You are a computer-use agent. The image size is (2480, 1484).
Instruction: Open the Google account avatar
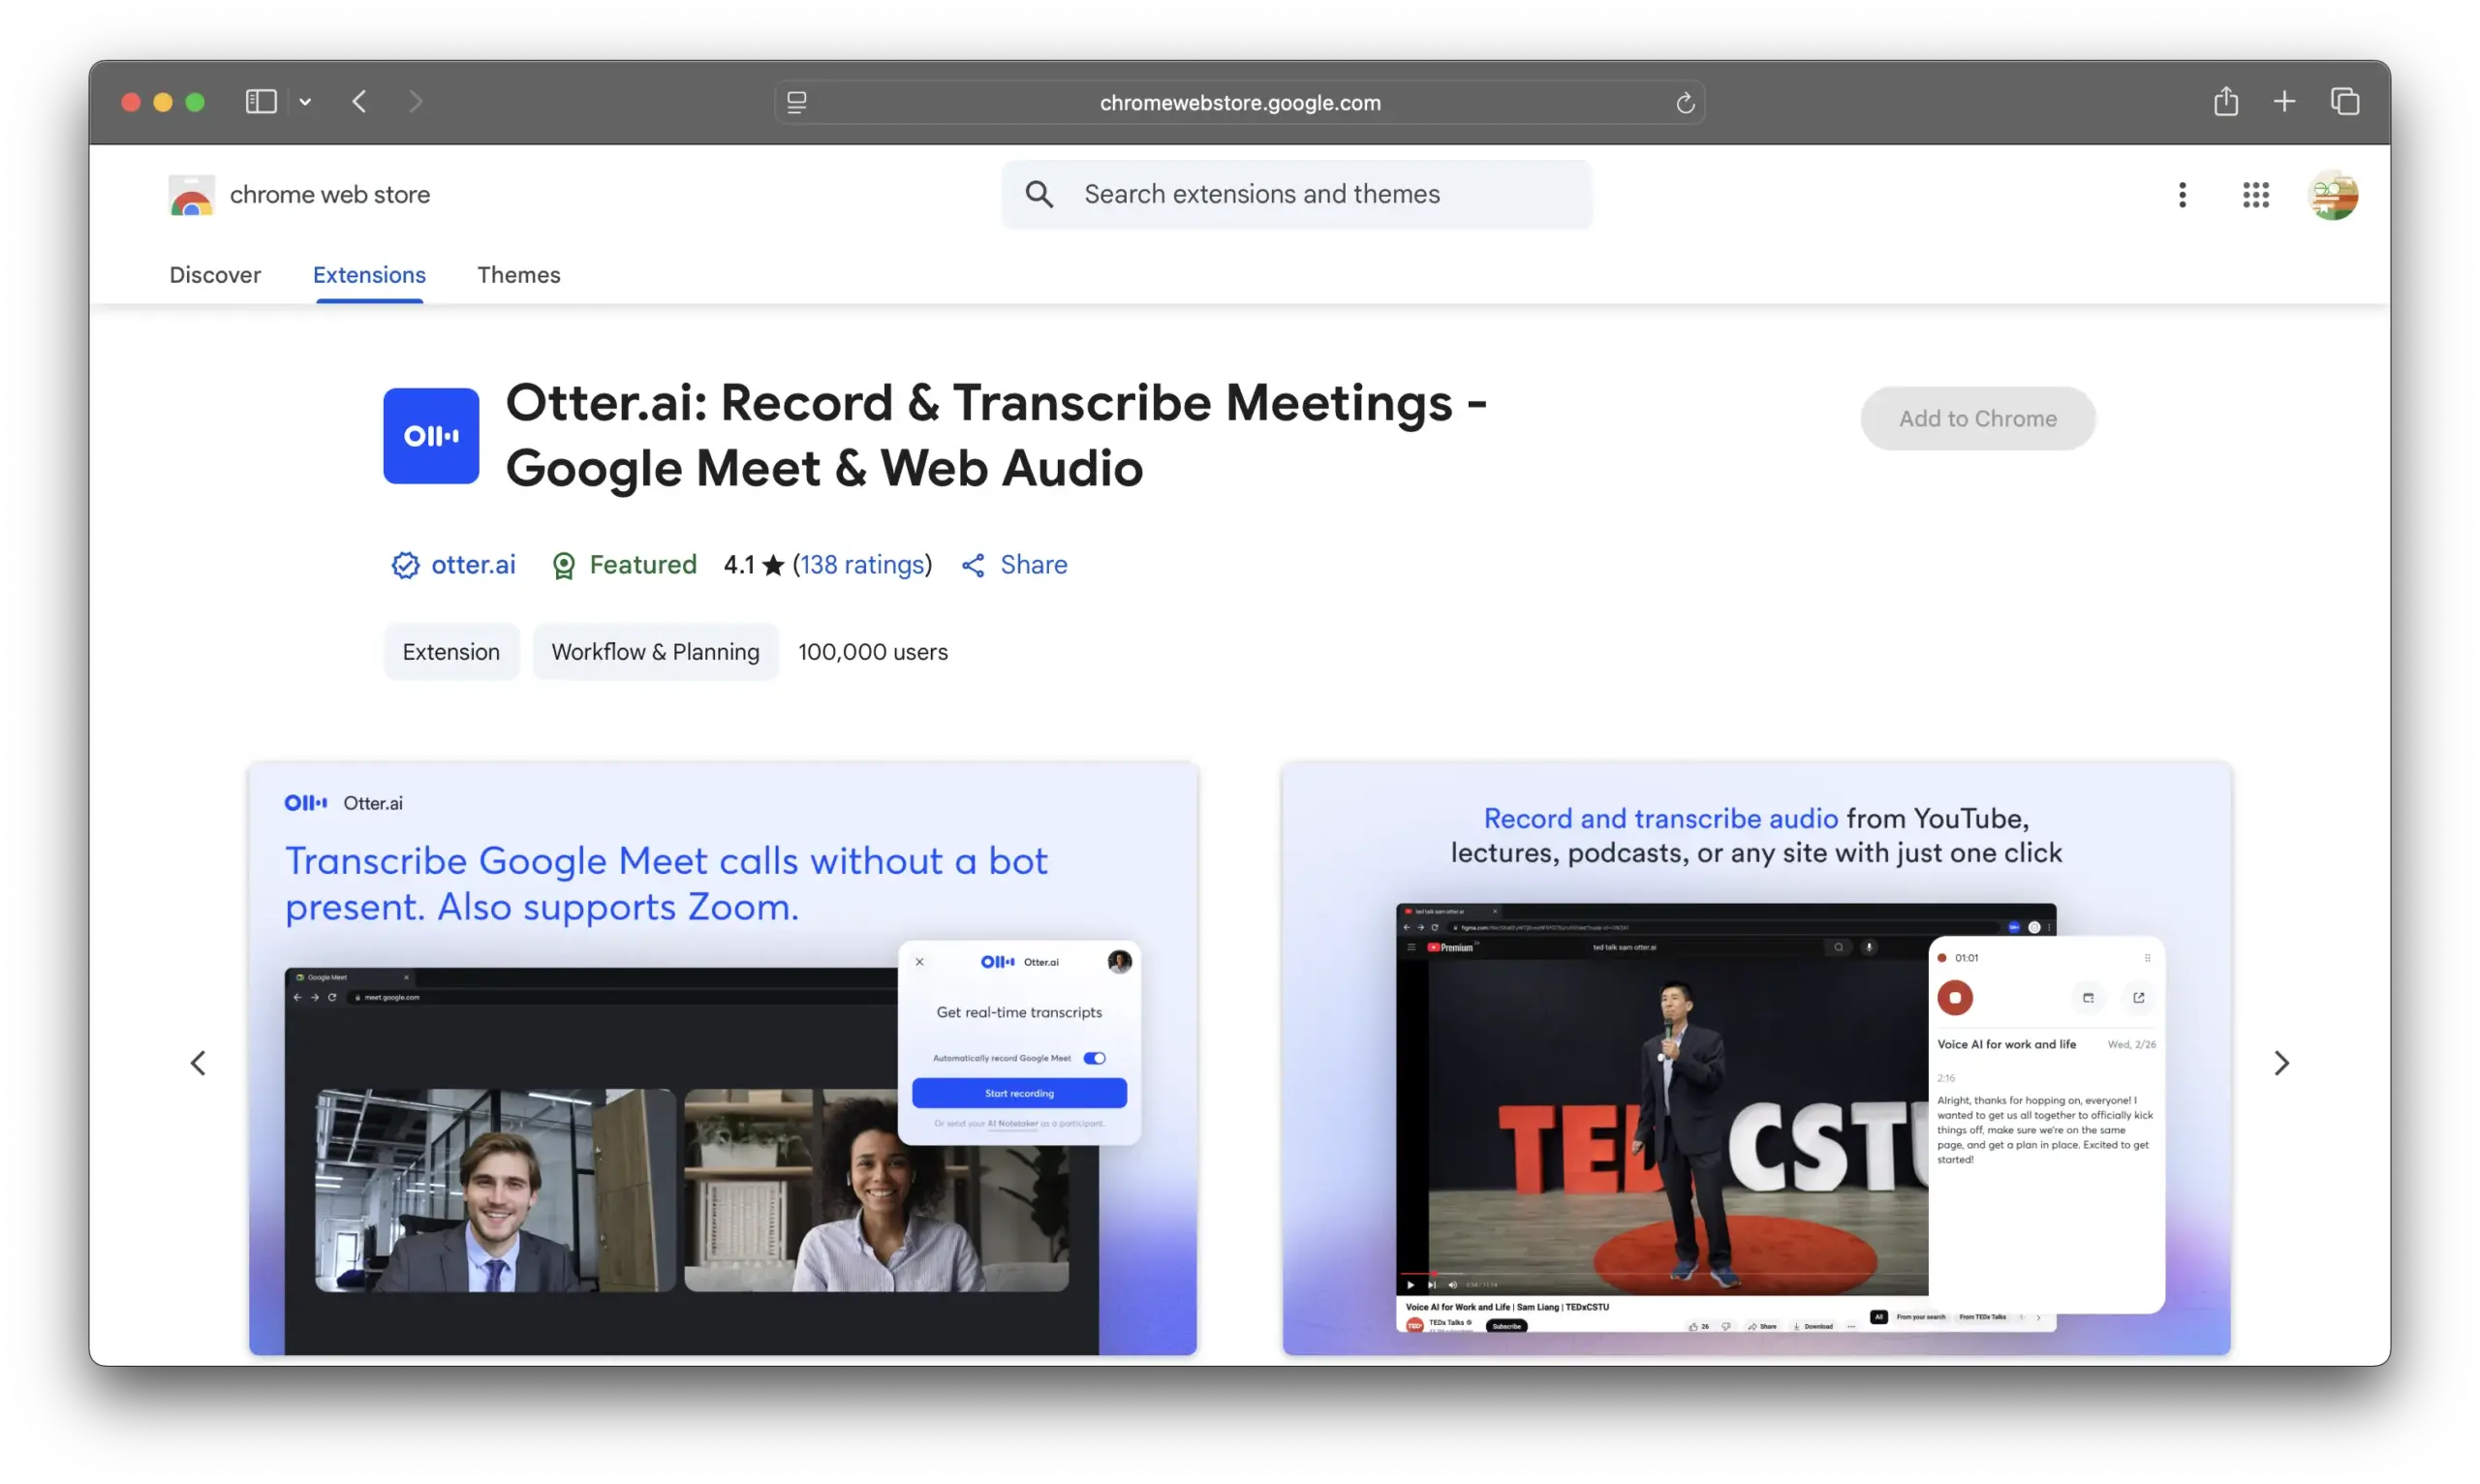pyautogui.click(x=2333, y=195)
